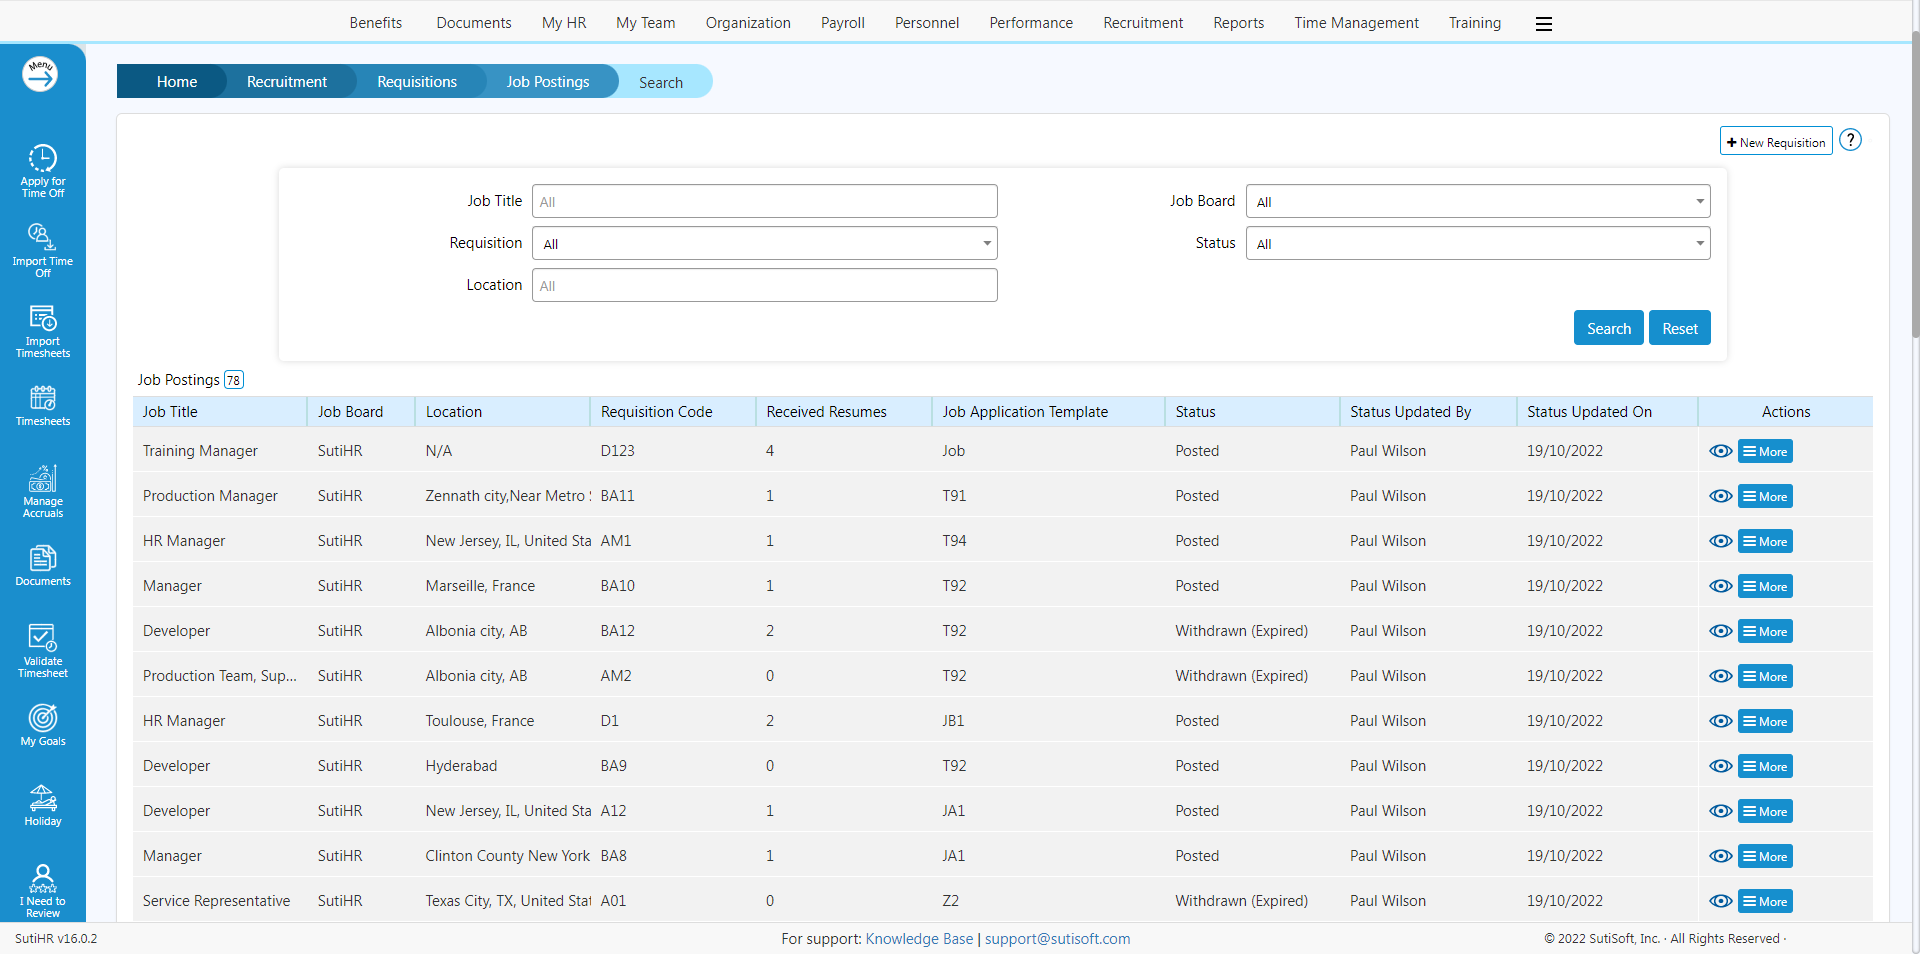Open the Job Board dropdown

[1477, 201]
